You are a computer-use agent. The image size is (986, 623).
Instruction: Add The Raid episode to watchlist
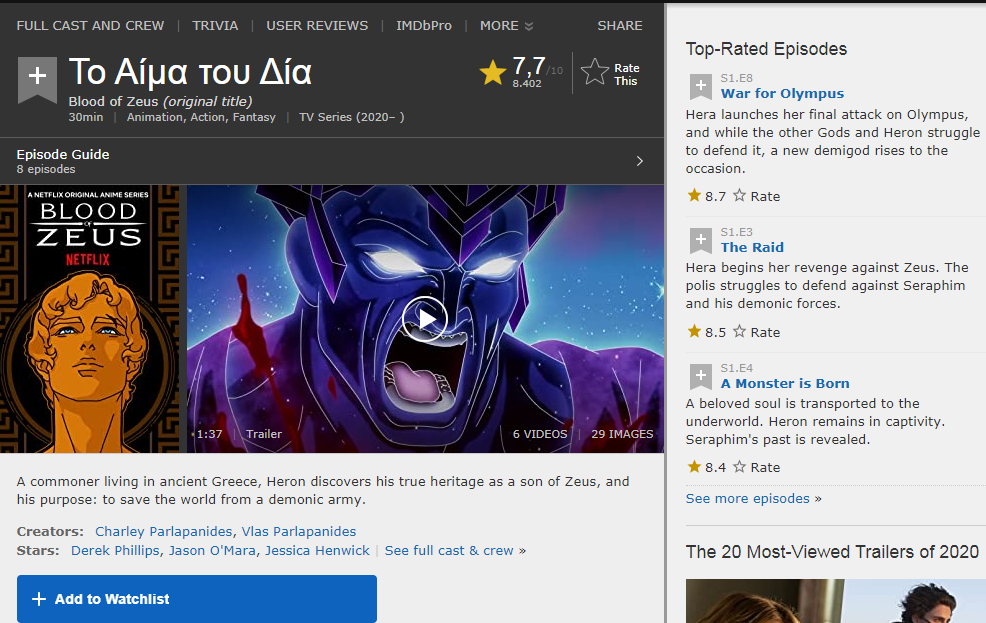point(701,240)
